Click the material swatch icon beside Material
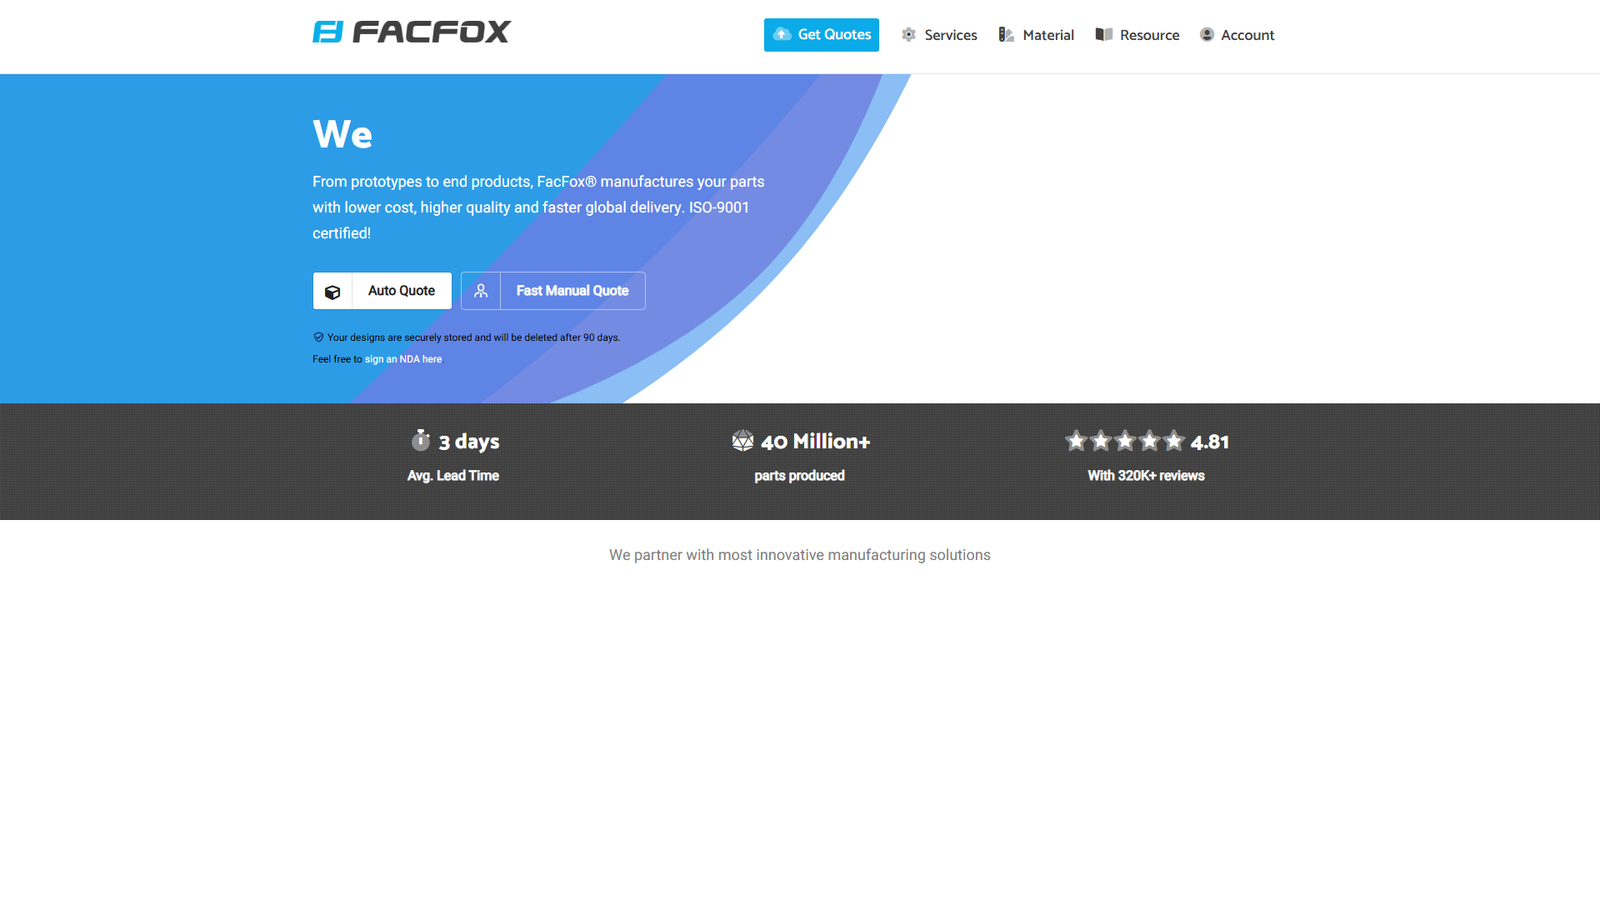This screenshot has height=900, width=1600. [x=1006, y=35]
